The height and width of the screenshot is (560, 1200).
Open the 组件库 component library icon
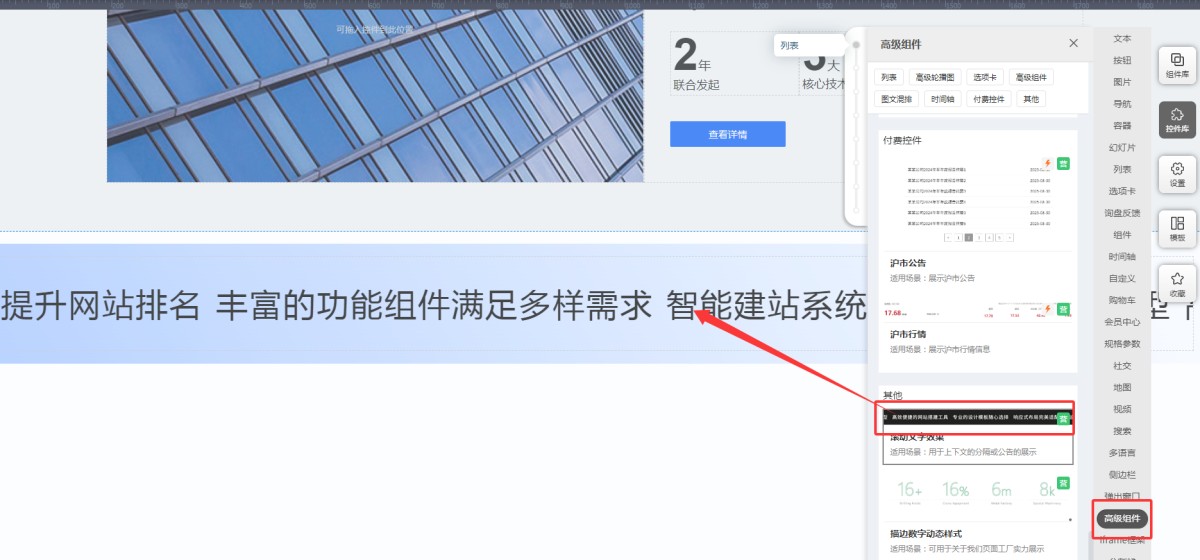pos(1177,65)
